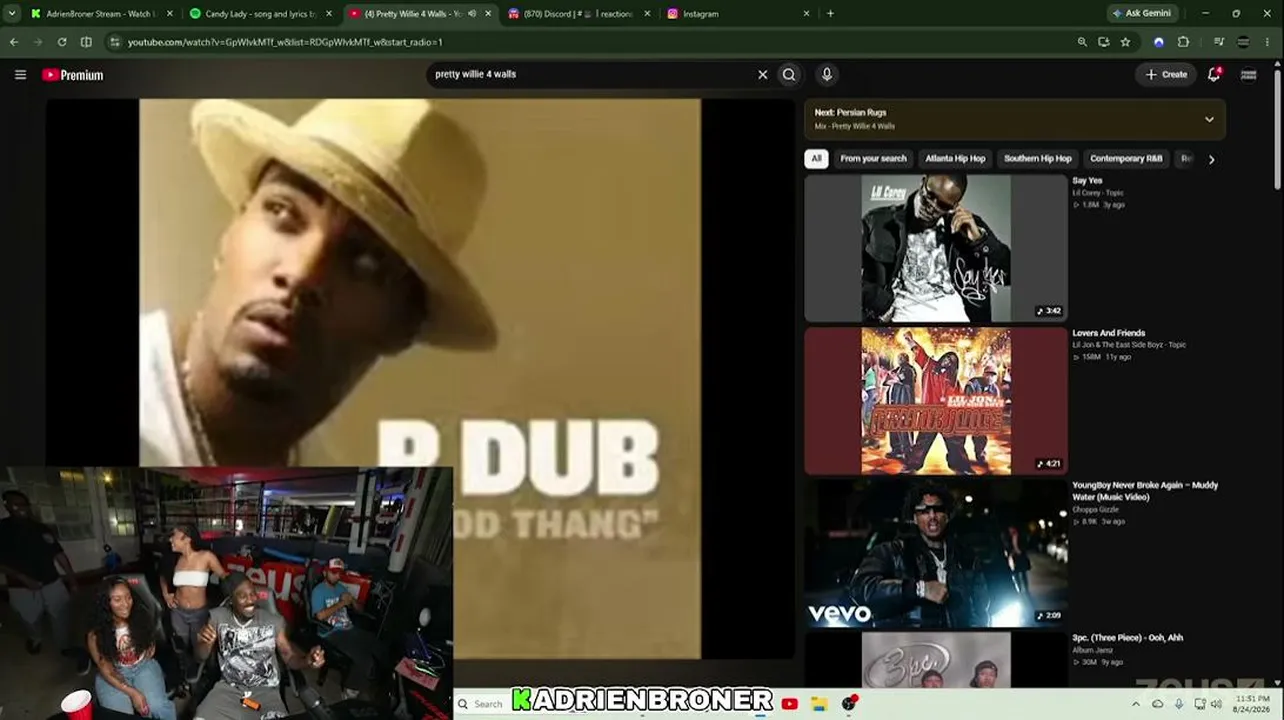Click the main Pretty Willie video player

pyautogui.click(x=420, y=379)
